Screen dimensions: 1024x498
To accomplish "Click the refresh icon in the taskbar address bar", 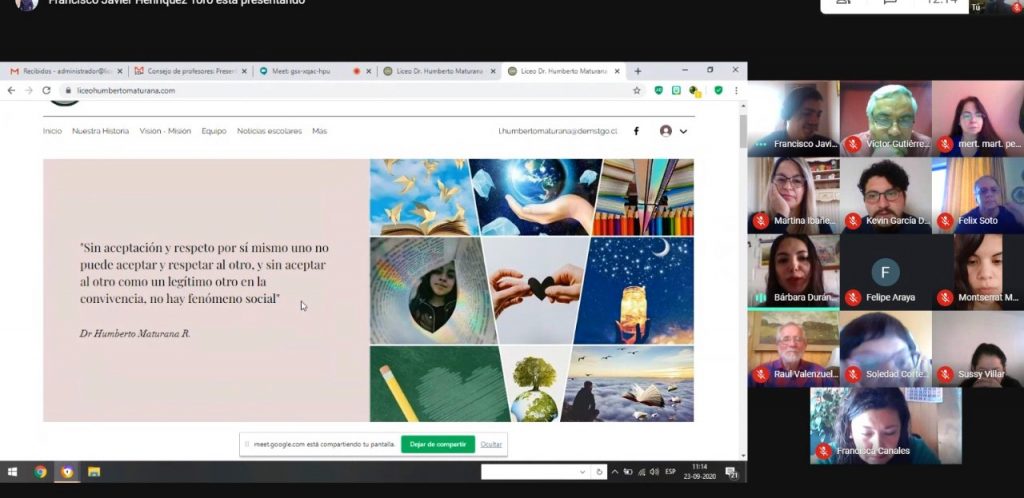I will (x=600, y=472).
